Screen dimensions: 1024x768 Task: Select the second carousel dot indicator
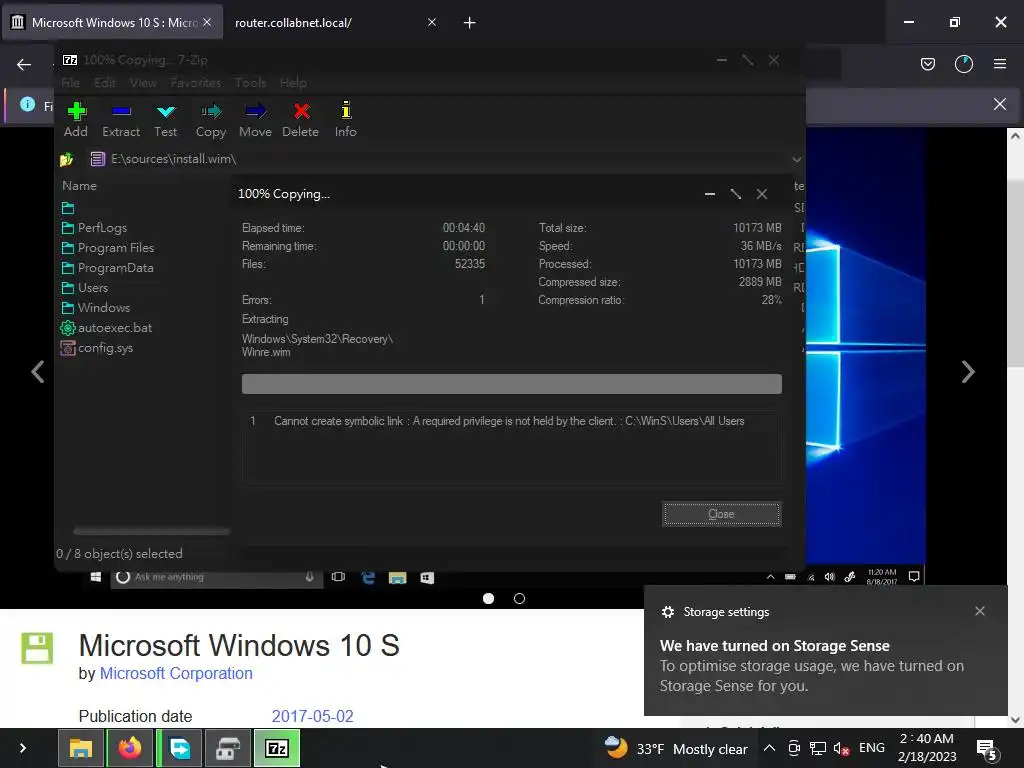(x=519, y=598)
